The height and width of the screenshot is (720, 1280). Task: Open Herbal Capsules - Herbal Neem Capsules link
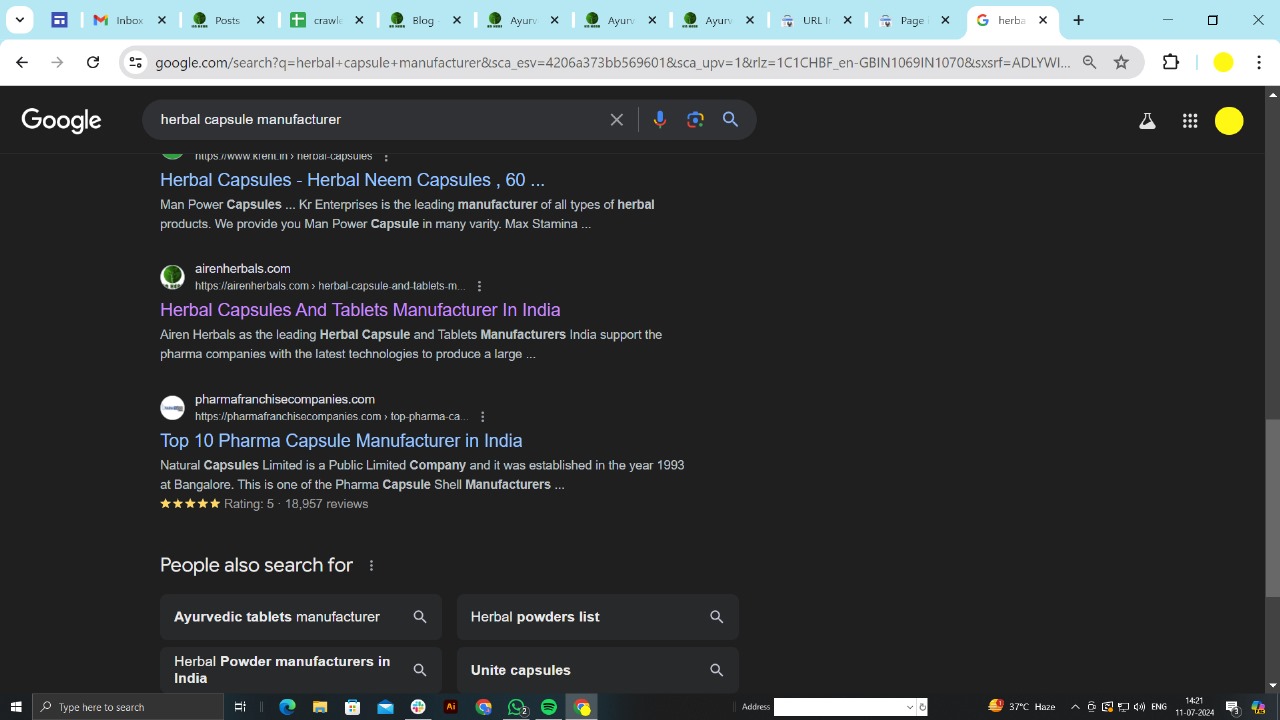[352, 180]
